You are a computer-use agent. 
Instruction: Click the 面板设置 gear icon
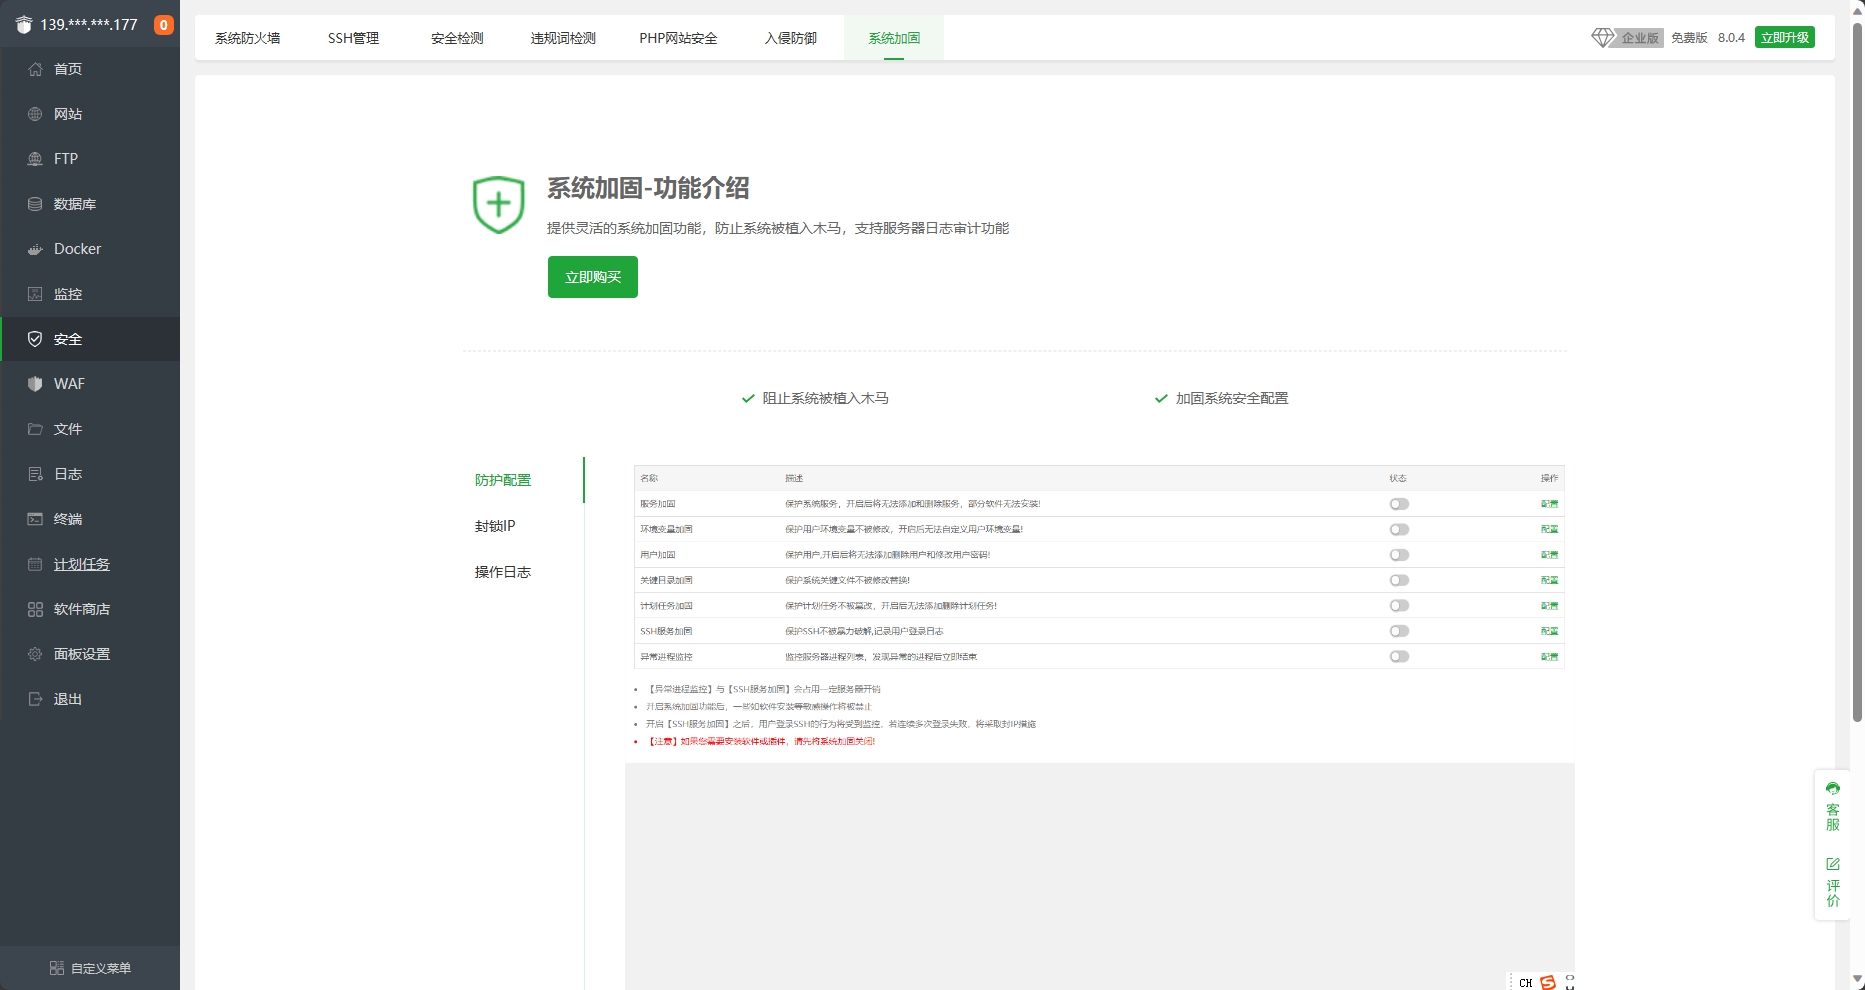35,654
